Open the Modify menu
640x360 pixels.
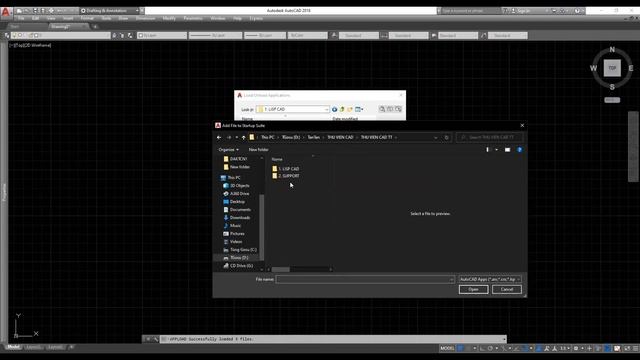pyautogui.click(x=169, y=18)
